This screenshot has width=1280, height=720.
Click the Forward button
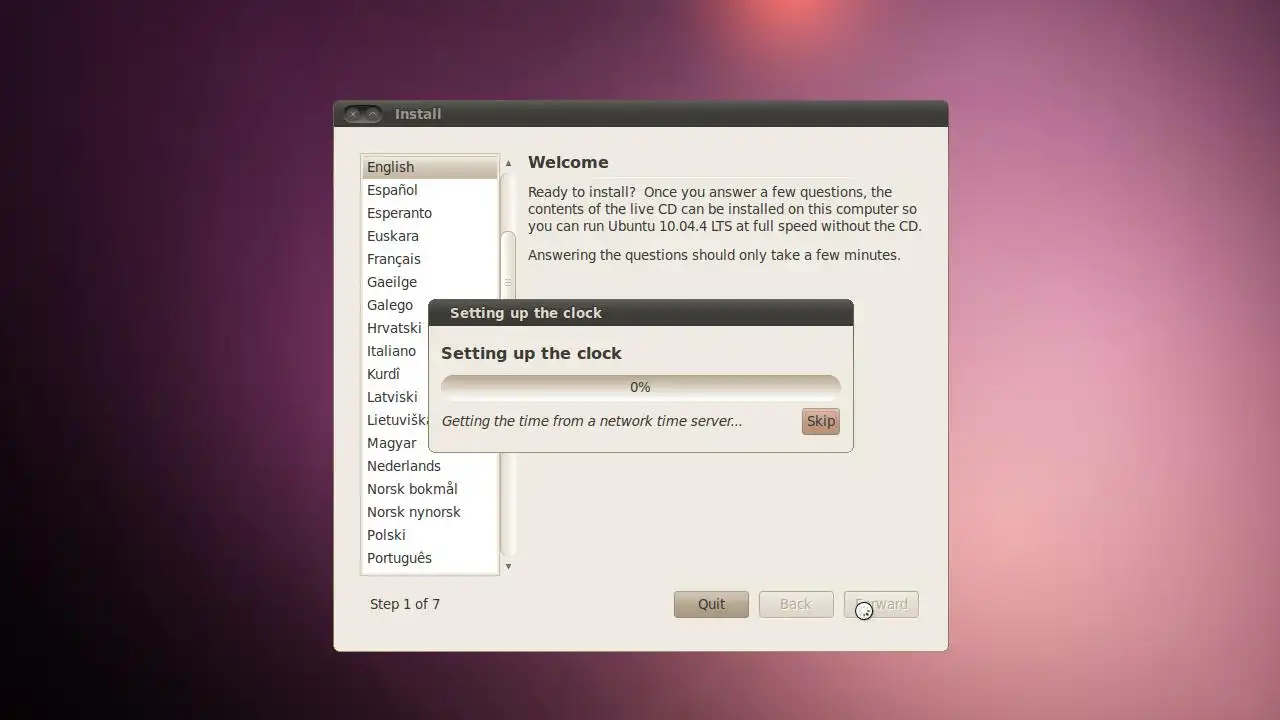coord(881,604)
